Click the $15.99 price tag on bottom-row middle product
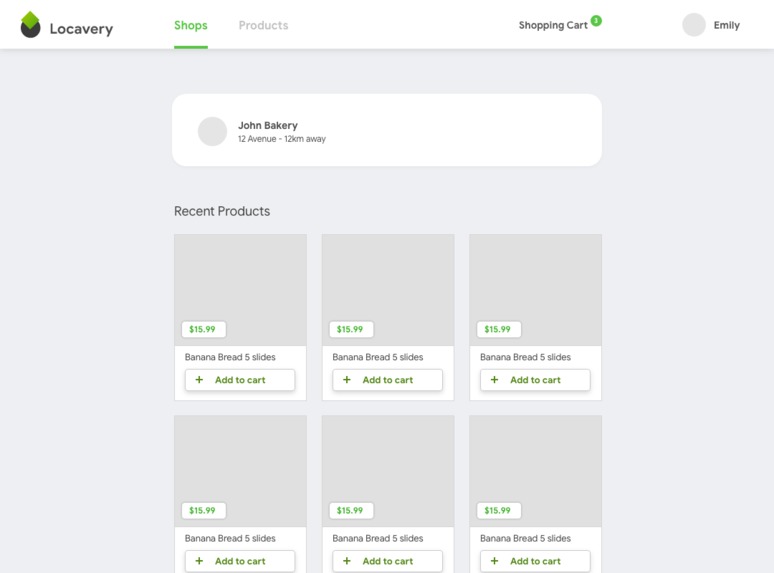Screen dimensions: 774x573 coord(351,510)
